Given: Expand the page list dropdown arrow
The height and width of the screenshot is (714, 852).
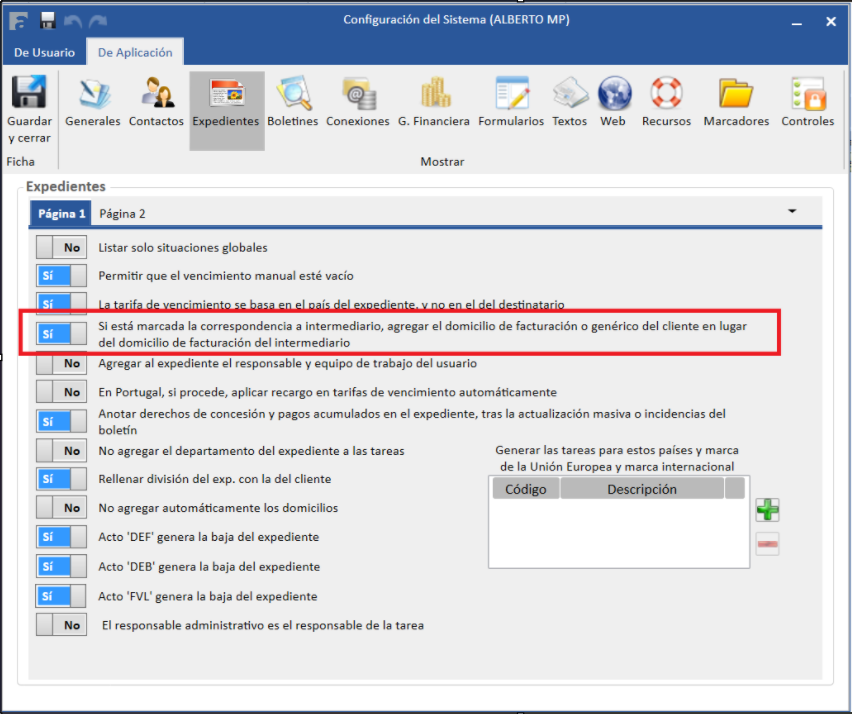Looking at the screenshot, I should coord(792,212).
